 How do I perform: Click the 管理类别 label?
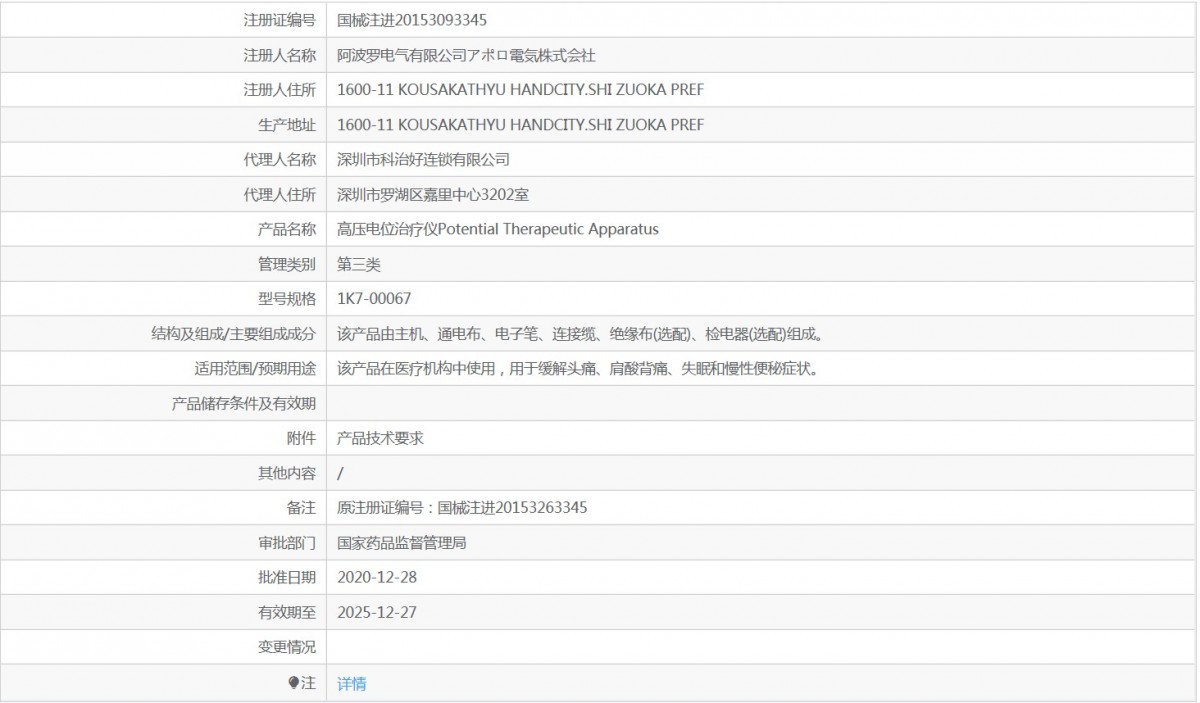coord(287,264)
